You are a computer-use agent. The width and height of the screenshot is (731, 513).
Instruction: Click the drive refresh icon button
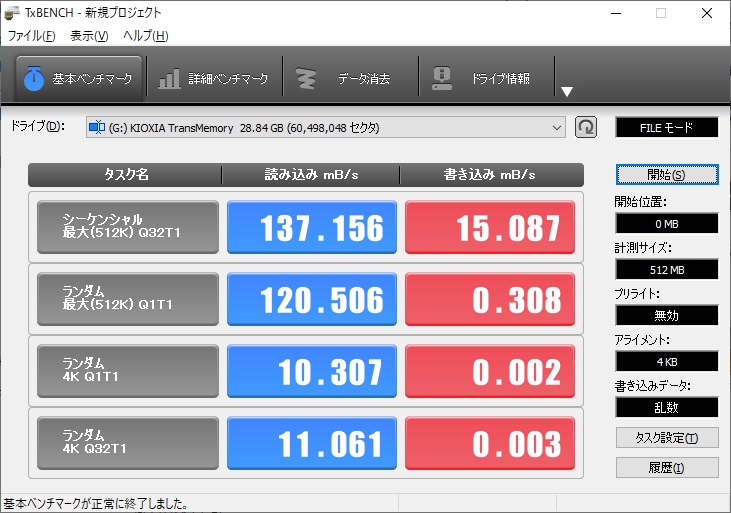coord(586,127)
